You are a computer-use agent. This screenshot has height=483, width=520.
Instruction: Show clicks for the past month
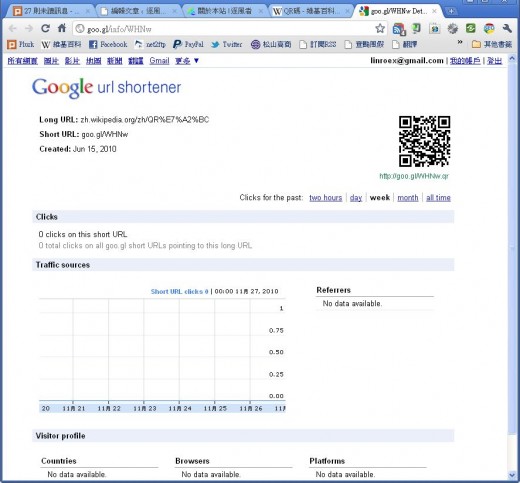[408, 198]
